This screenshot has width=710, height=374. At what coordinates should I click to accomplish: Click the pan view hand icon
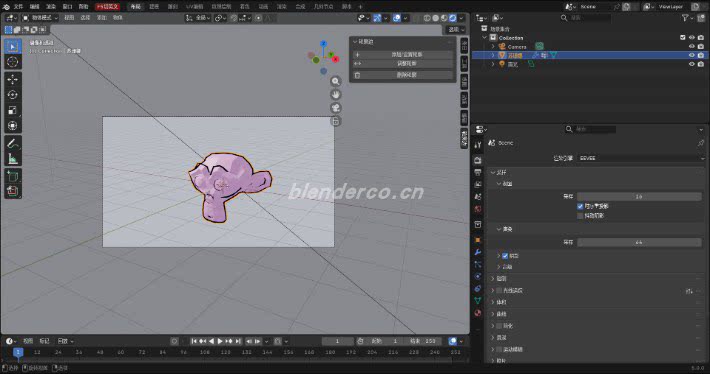pyautogui.click(x=336, y=95)
